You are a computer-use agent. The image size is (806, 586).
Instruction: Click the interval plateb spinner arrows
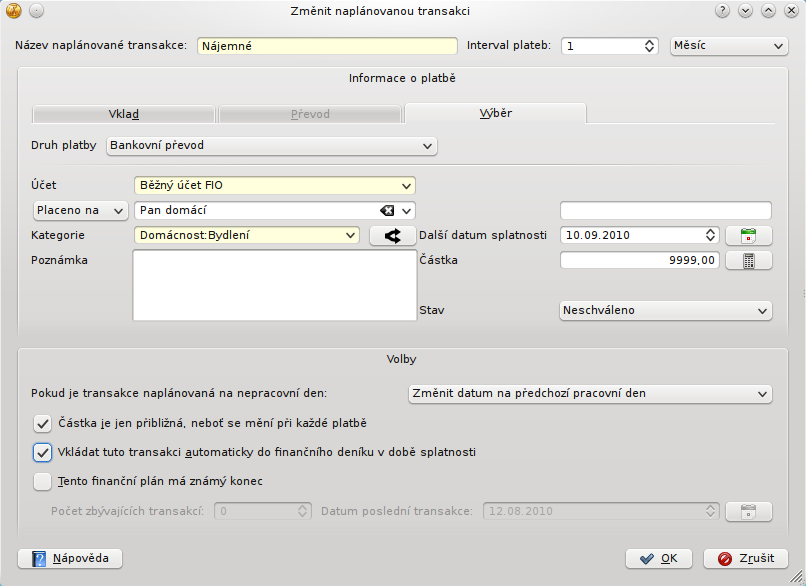(x=649, y=46)
